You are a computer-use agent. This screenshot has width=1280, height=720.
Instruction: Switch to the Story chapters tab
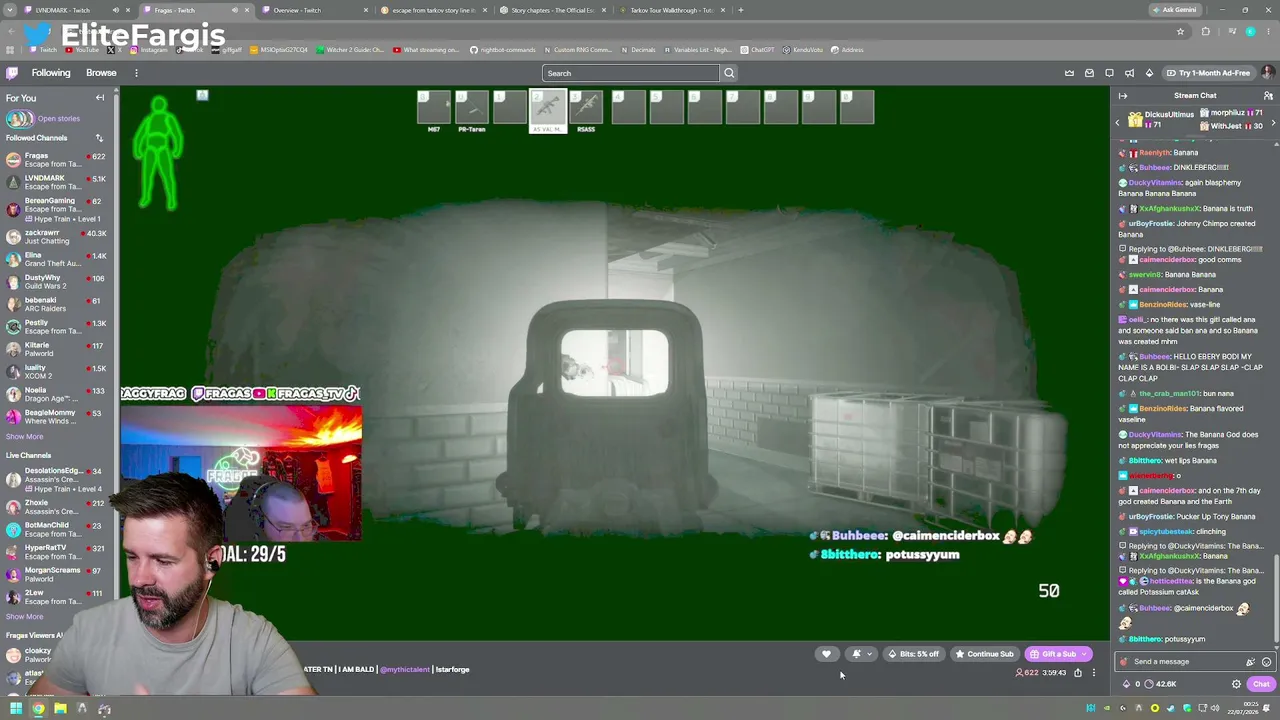point(553,10)
